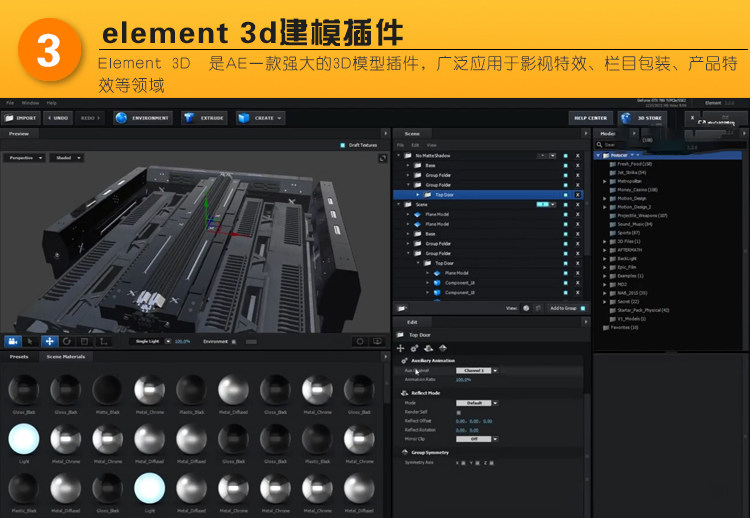Toggle visibility square of No Matte Shadow

(565, 156)
